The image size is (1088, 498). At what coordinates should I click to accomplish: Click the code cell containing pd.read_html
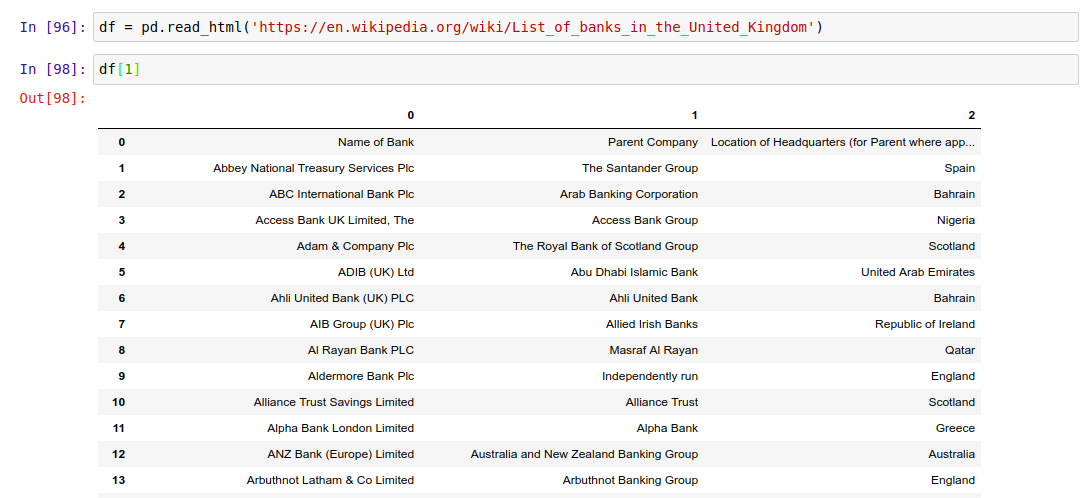tap(586, 27)
